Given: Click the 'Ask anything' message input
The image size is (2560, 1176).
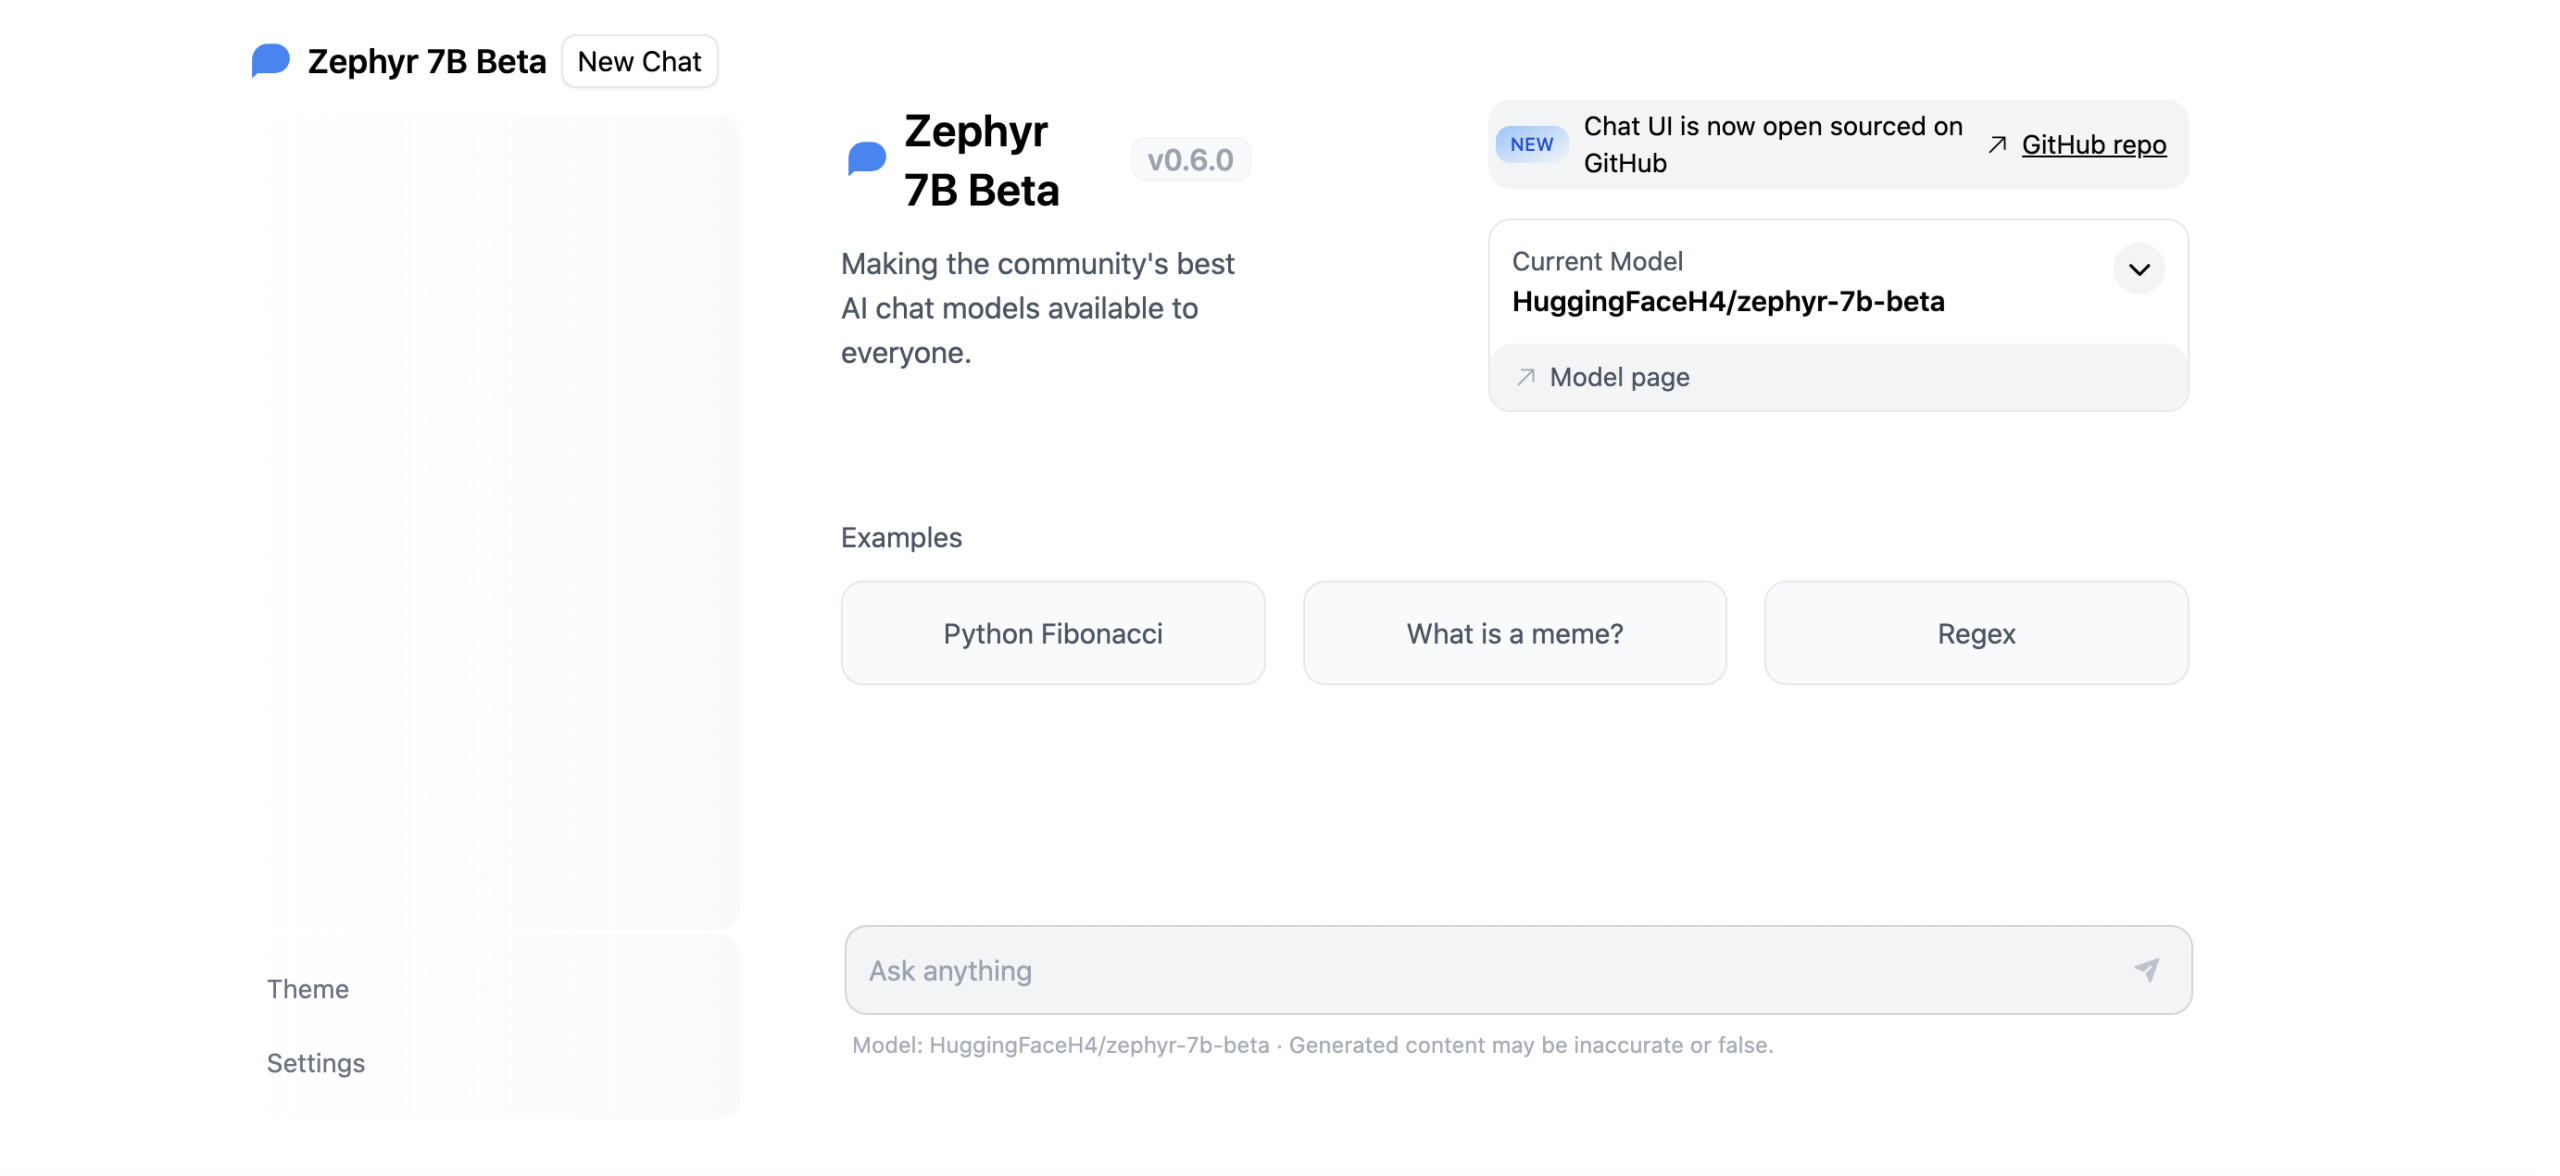Looking at the screenshot, I should 1480,970.
